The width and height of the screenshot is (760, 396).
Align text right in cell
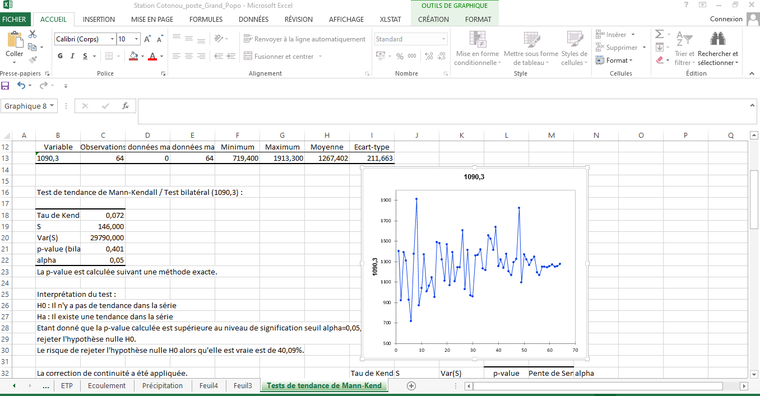point(201,56)
